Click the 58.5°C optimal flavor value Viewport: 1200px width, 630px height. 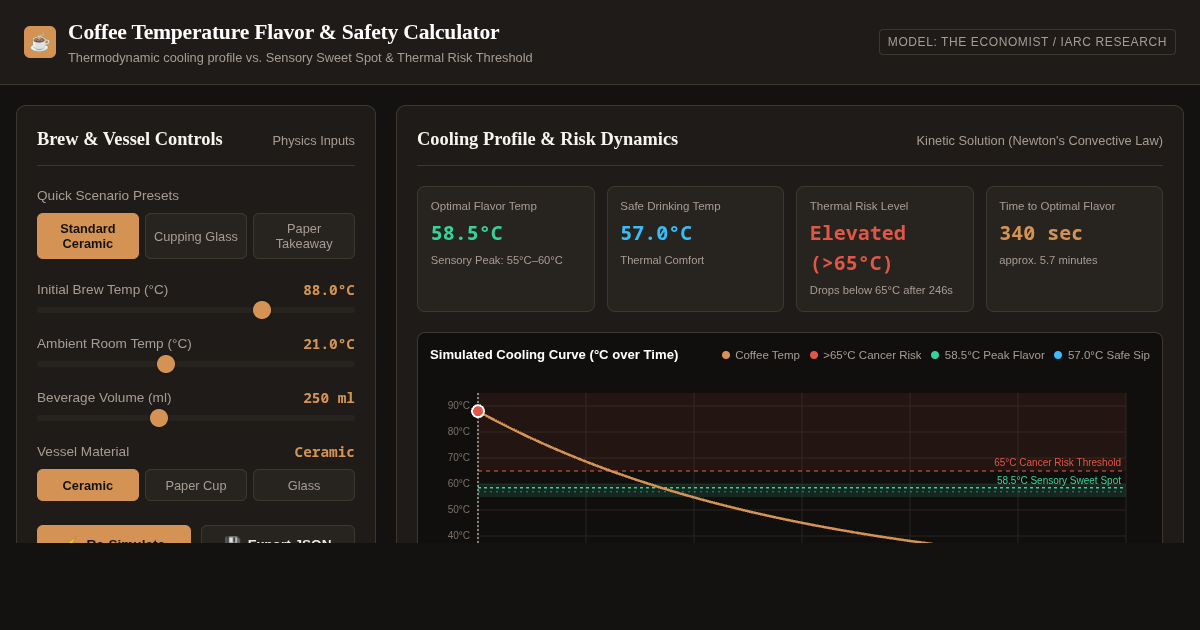[x=467, y=233]
